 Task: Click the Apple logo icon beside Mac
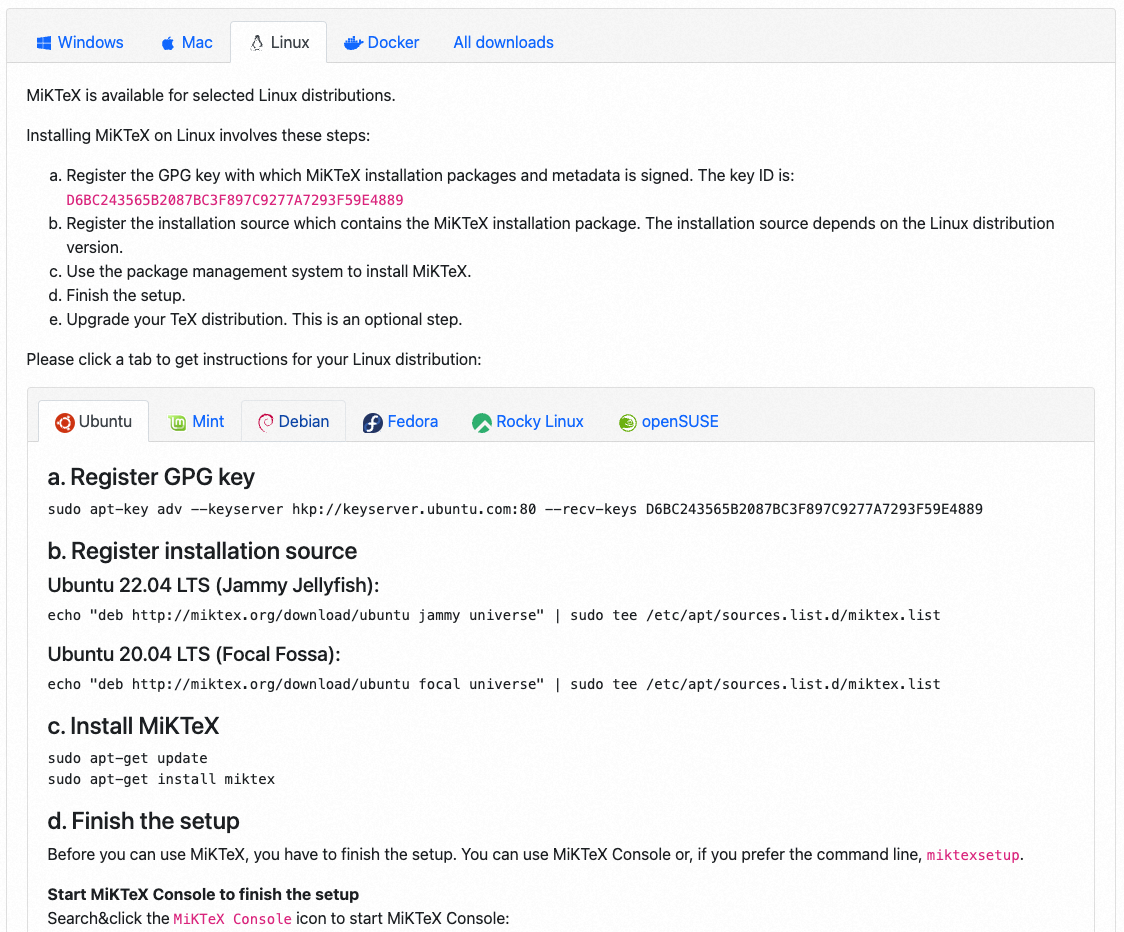pos(168,43)
